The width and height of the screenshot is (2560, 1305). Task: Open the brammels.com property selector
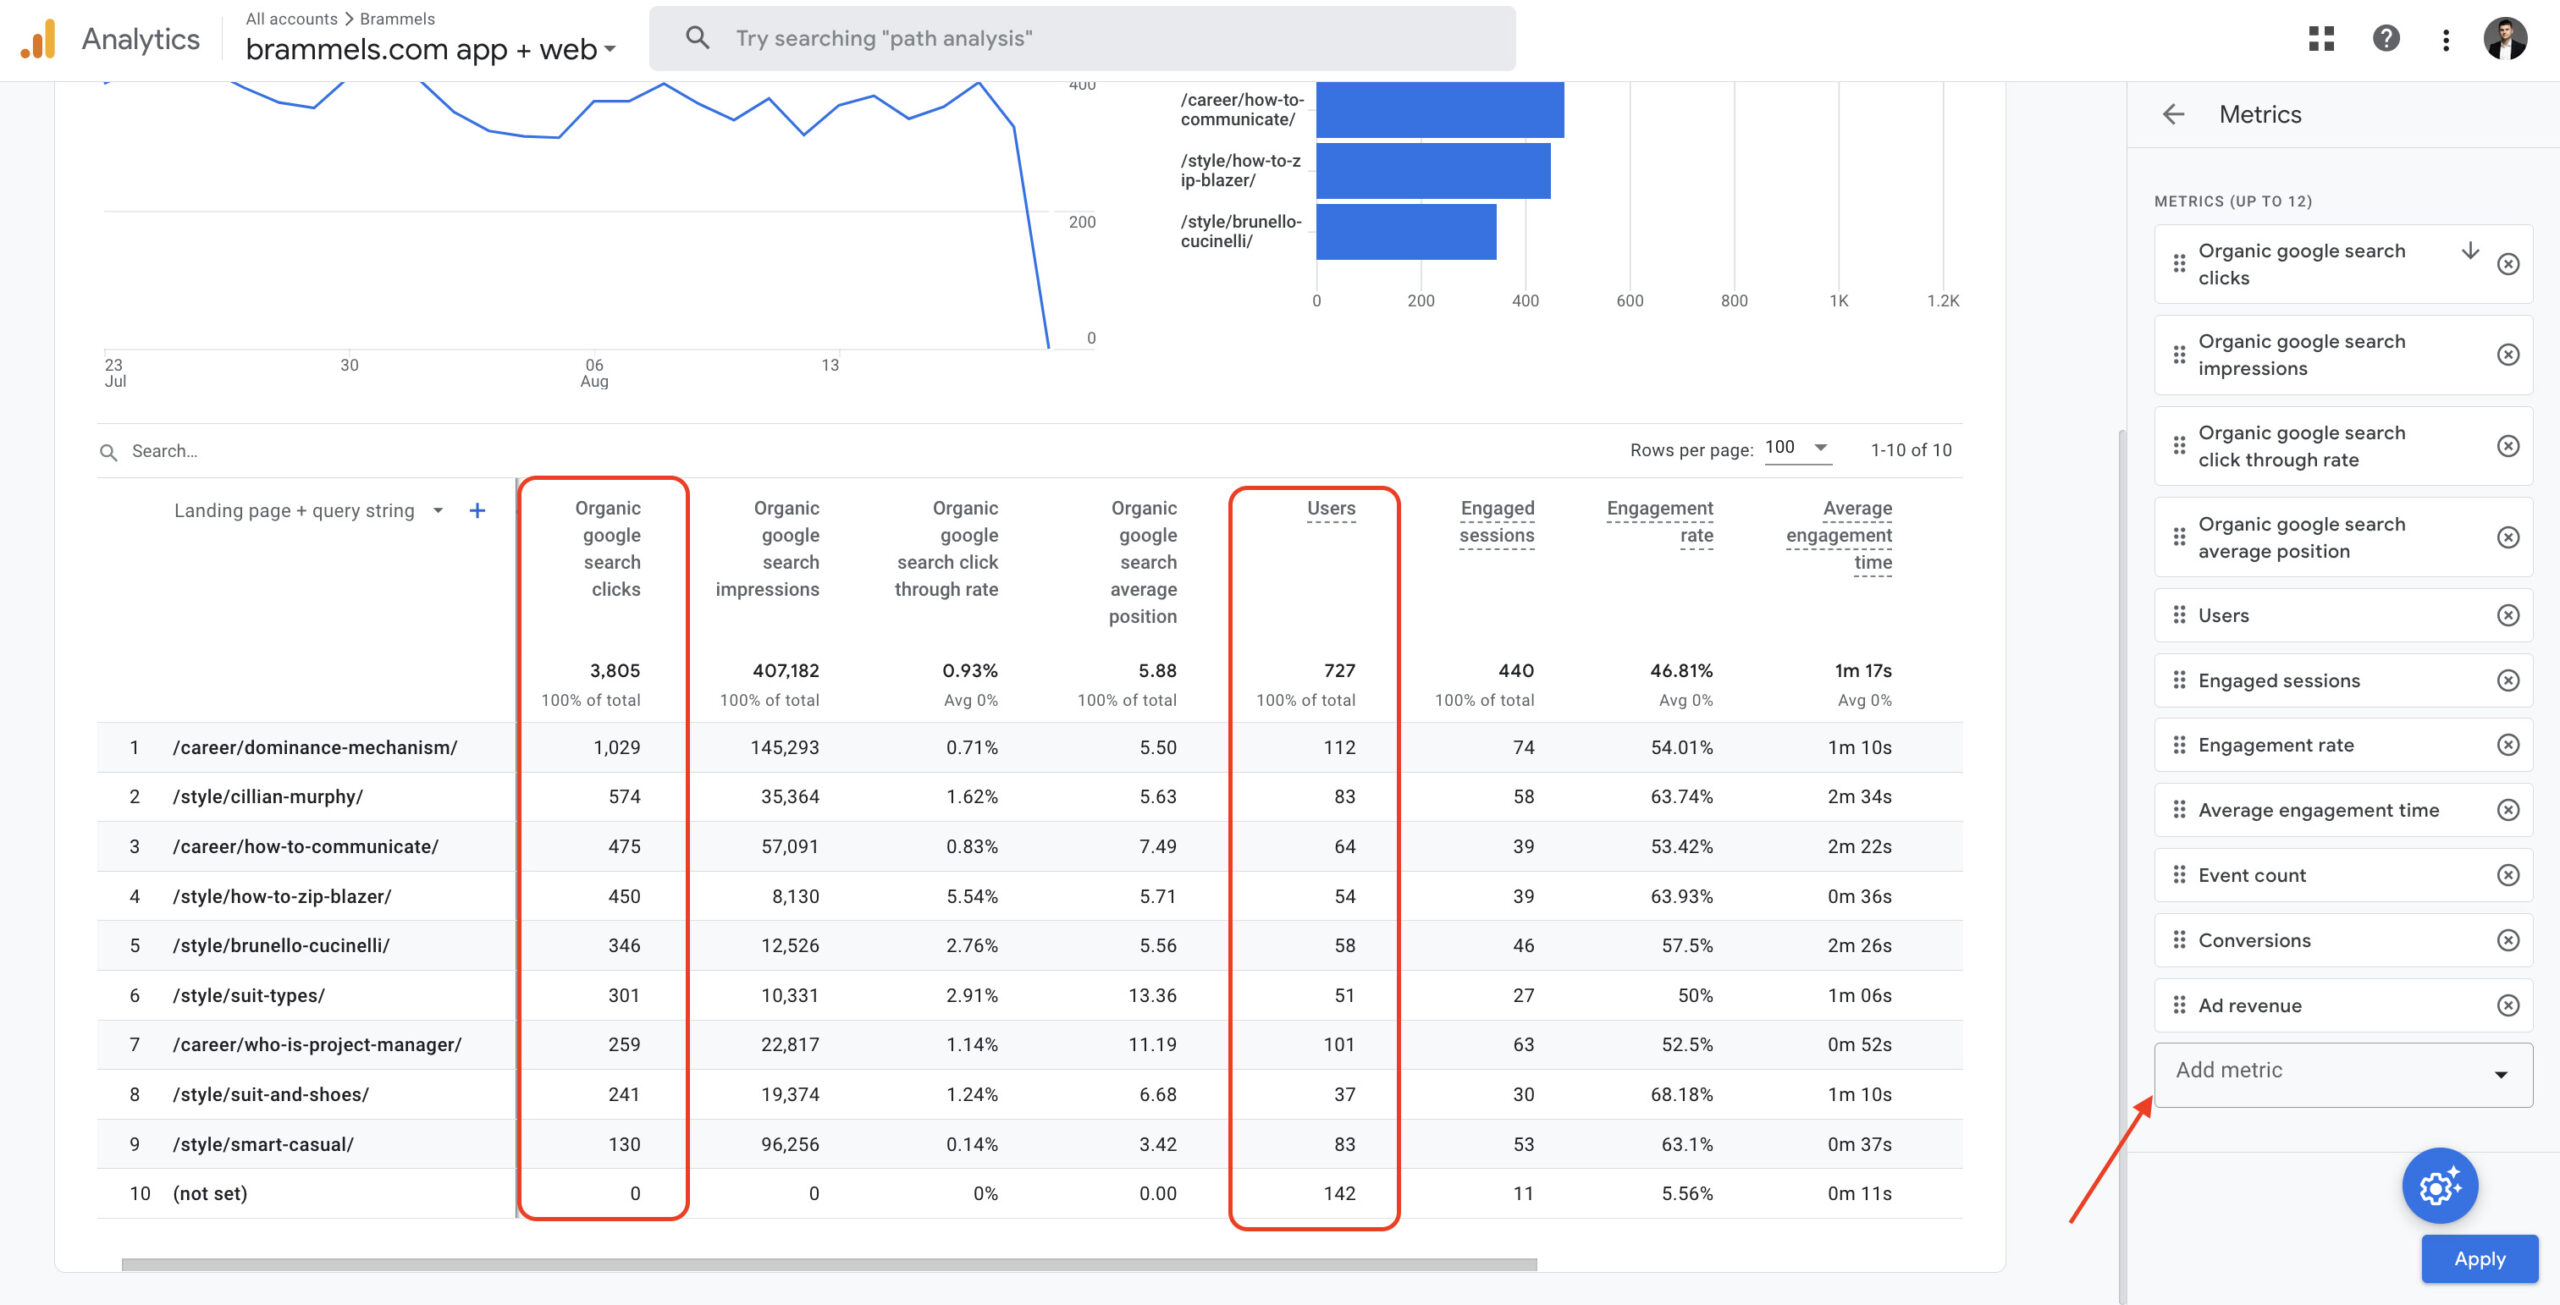click(430, 49)
